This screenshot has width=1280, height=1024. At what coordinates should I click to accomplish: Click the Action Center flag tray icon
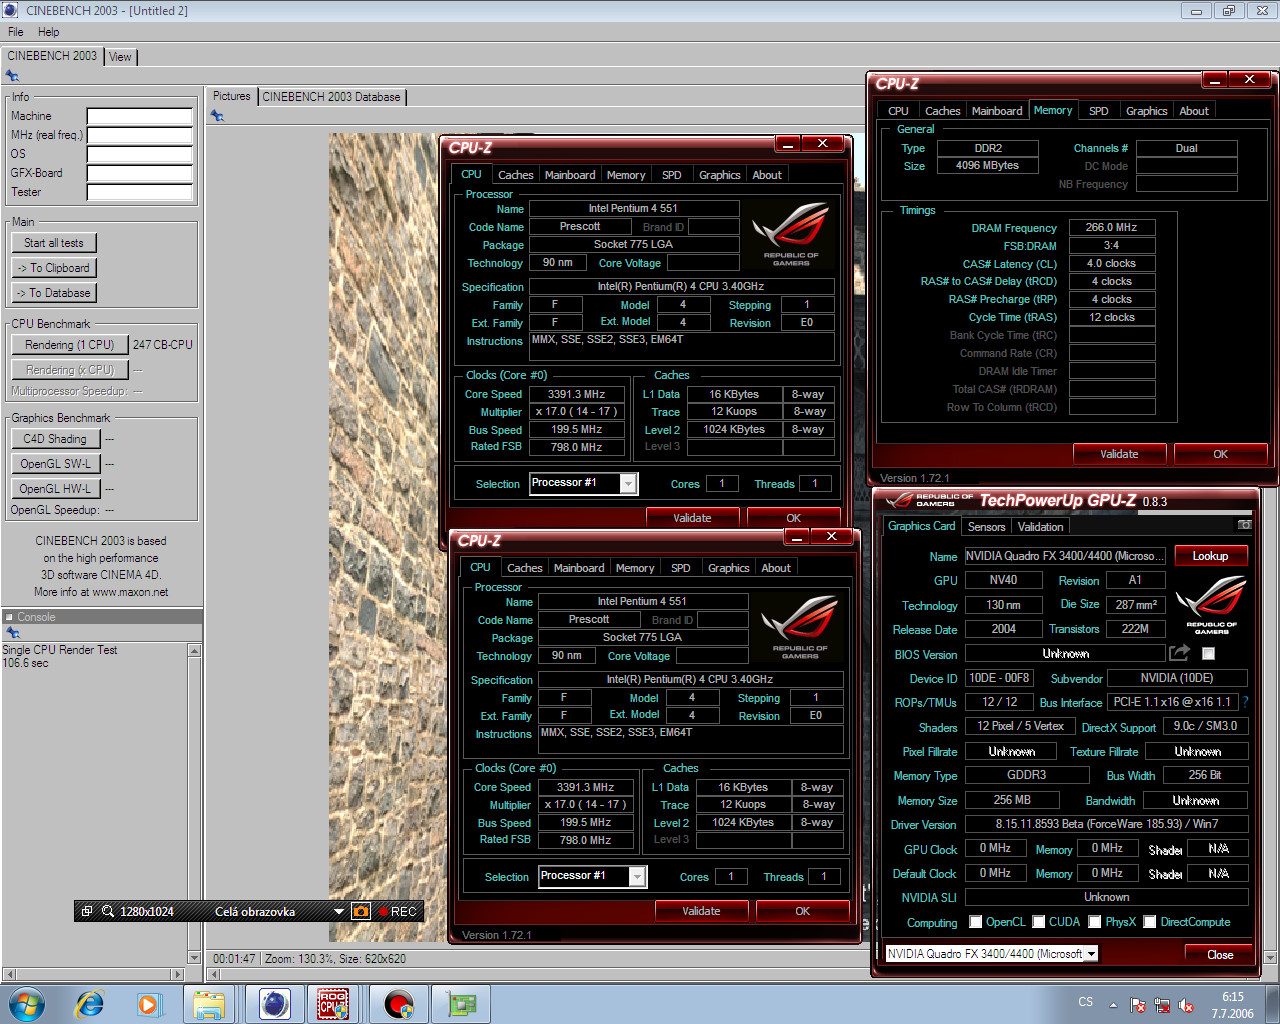[x=1138, y=1006]
